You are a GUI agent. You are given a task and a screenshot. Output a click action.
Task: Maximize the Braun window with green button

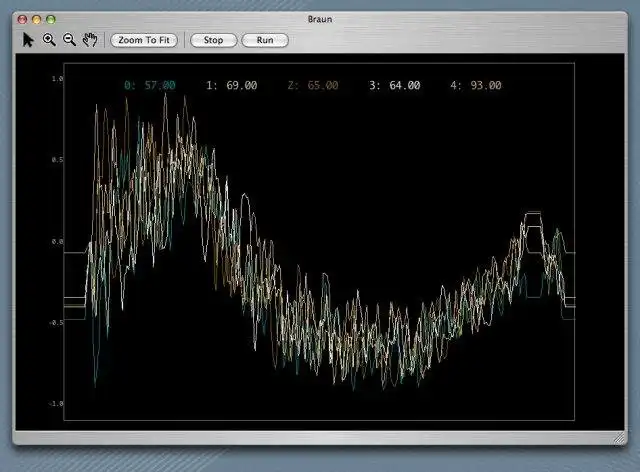(x=51, y=19)
